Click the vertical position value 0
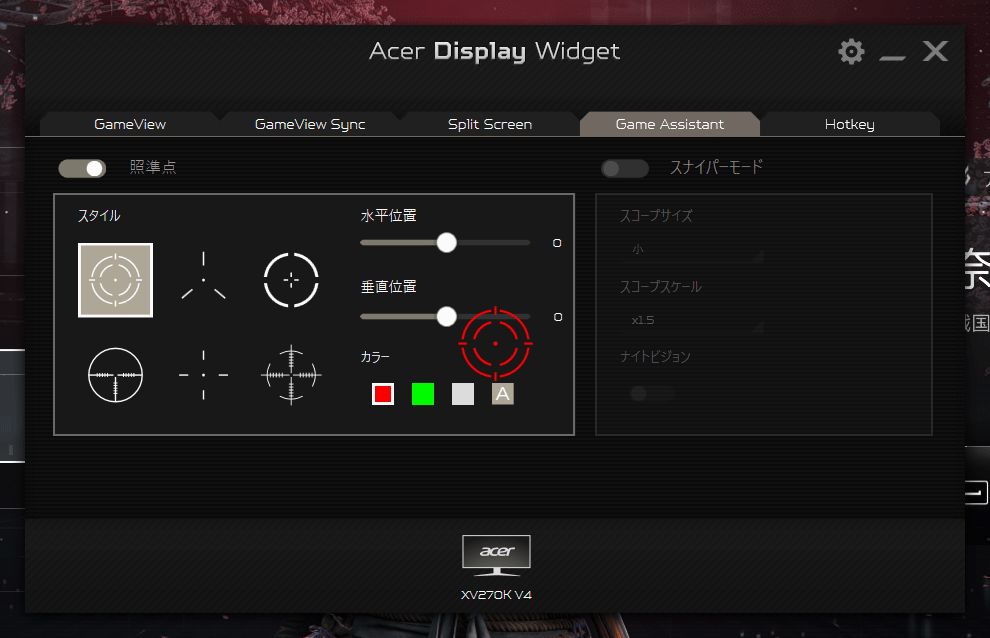 click(558, 317)
